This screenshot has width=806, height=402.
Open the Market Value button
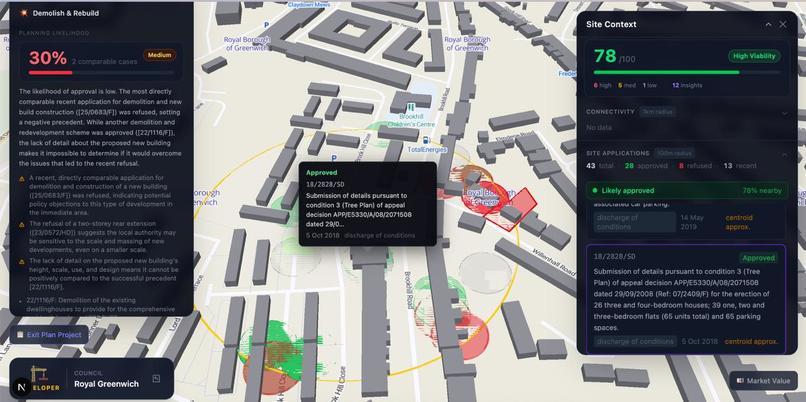click(x=763, y=381)
